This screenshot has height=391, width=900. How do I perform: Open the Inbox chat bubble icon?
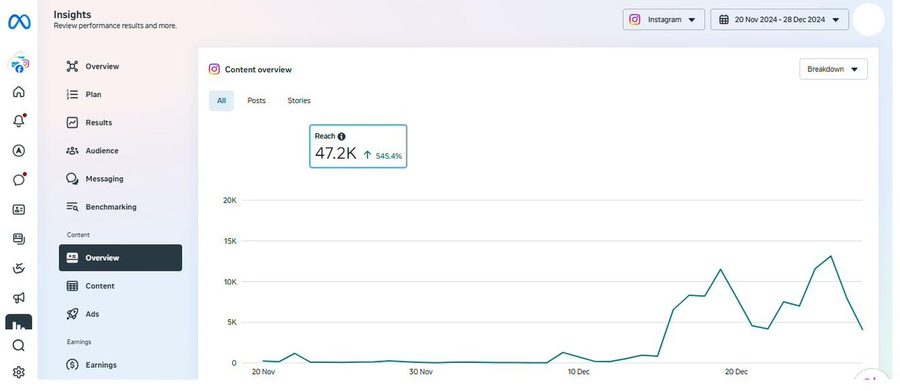[x=19, y=180]
